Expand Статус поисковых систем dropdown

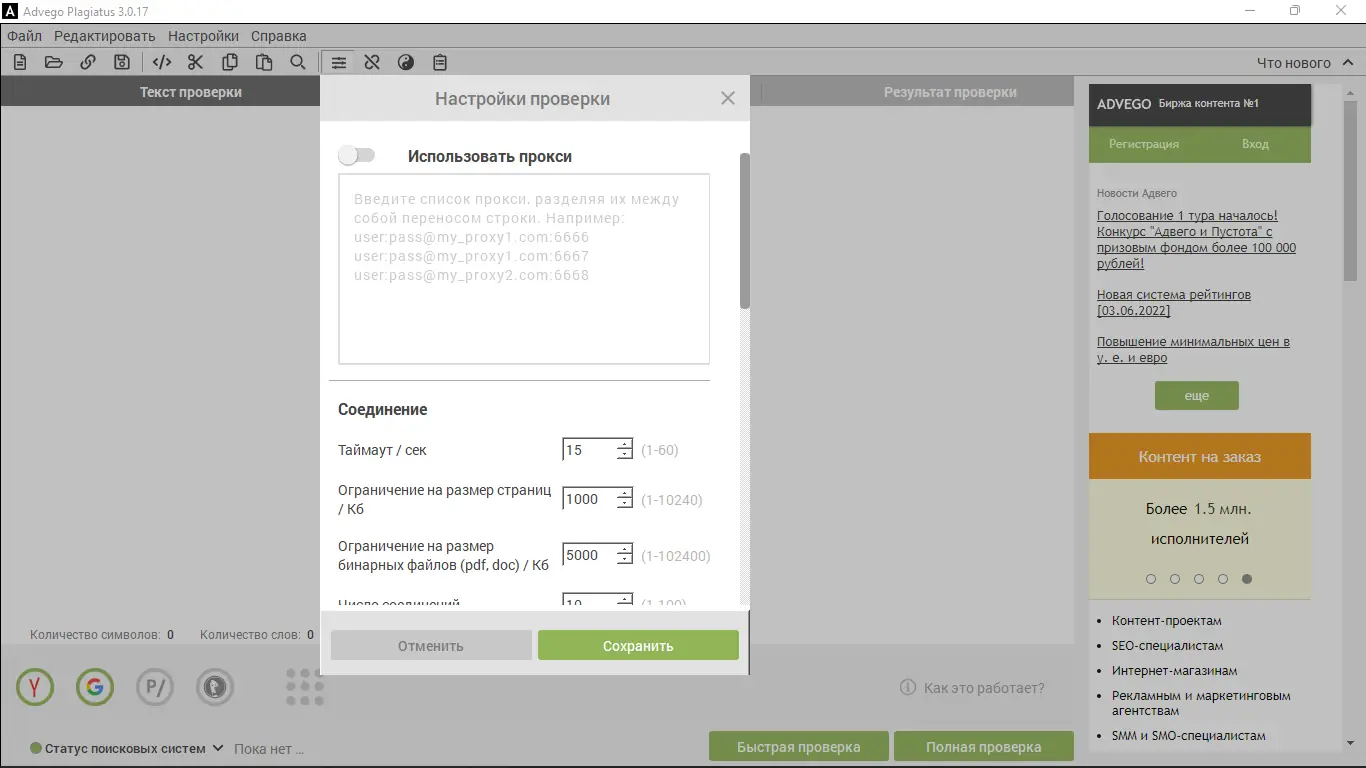218,748
